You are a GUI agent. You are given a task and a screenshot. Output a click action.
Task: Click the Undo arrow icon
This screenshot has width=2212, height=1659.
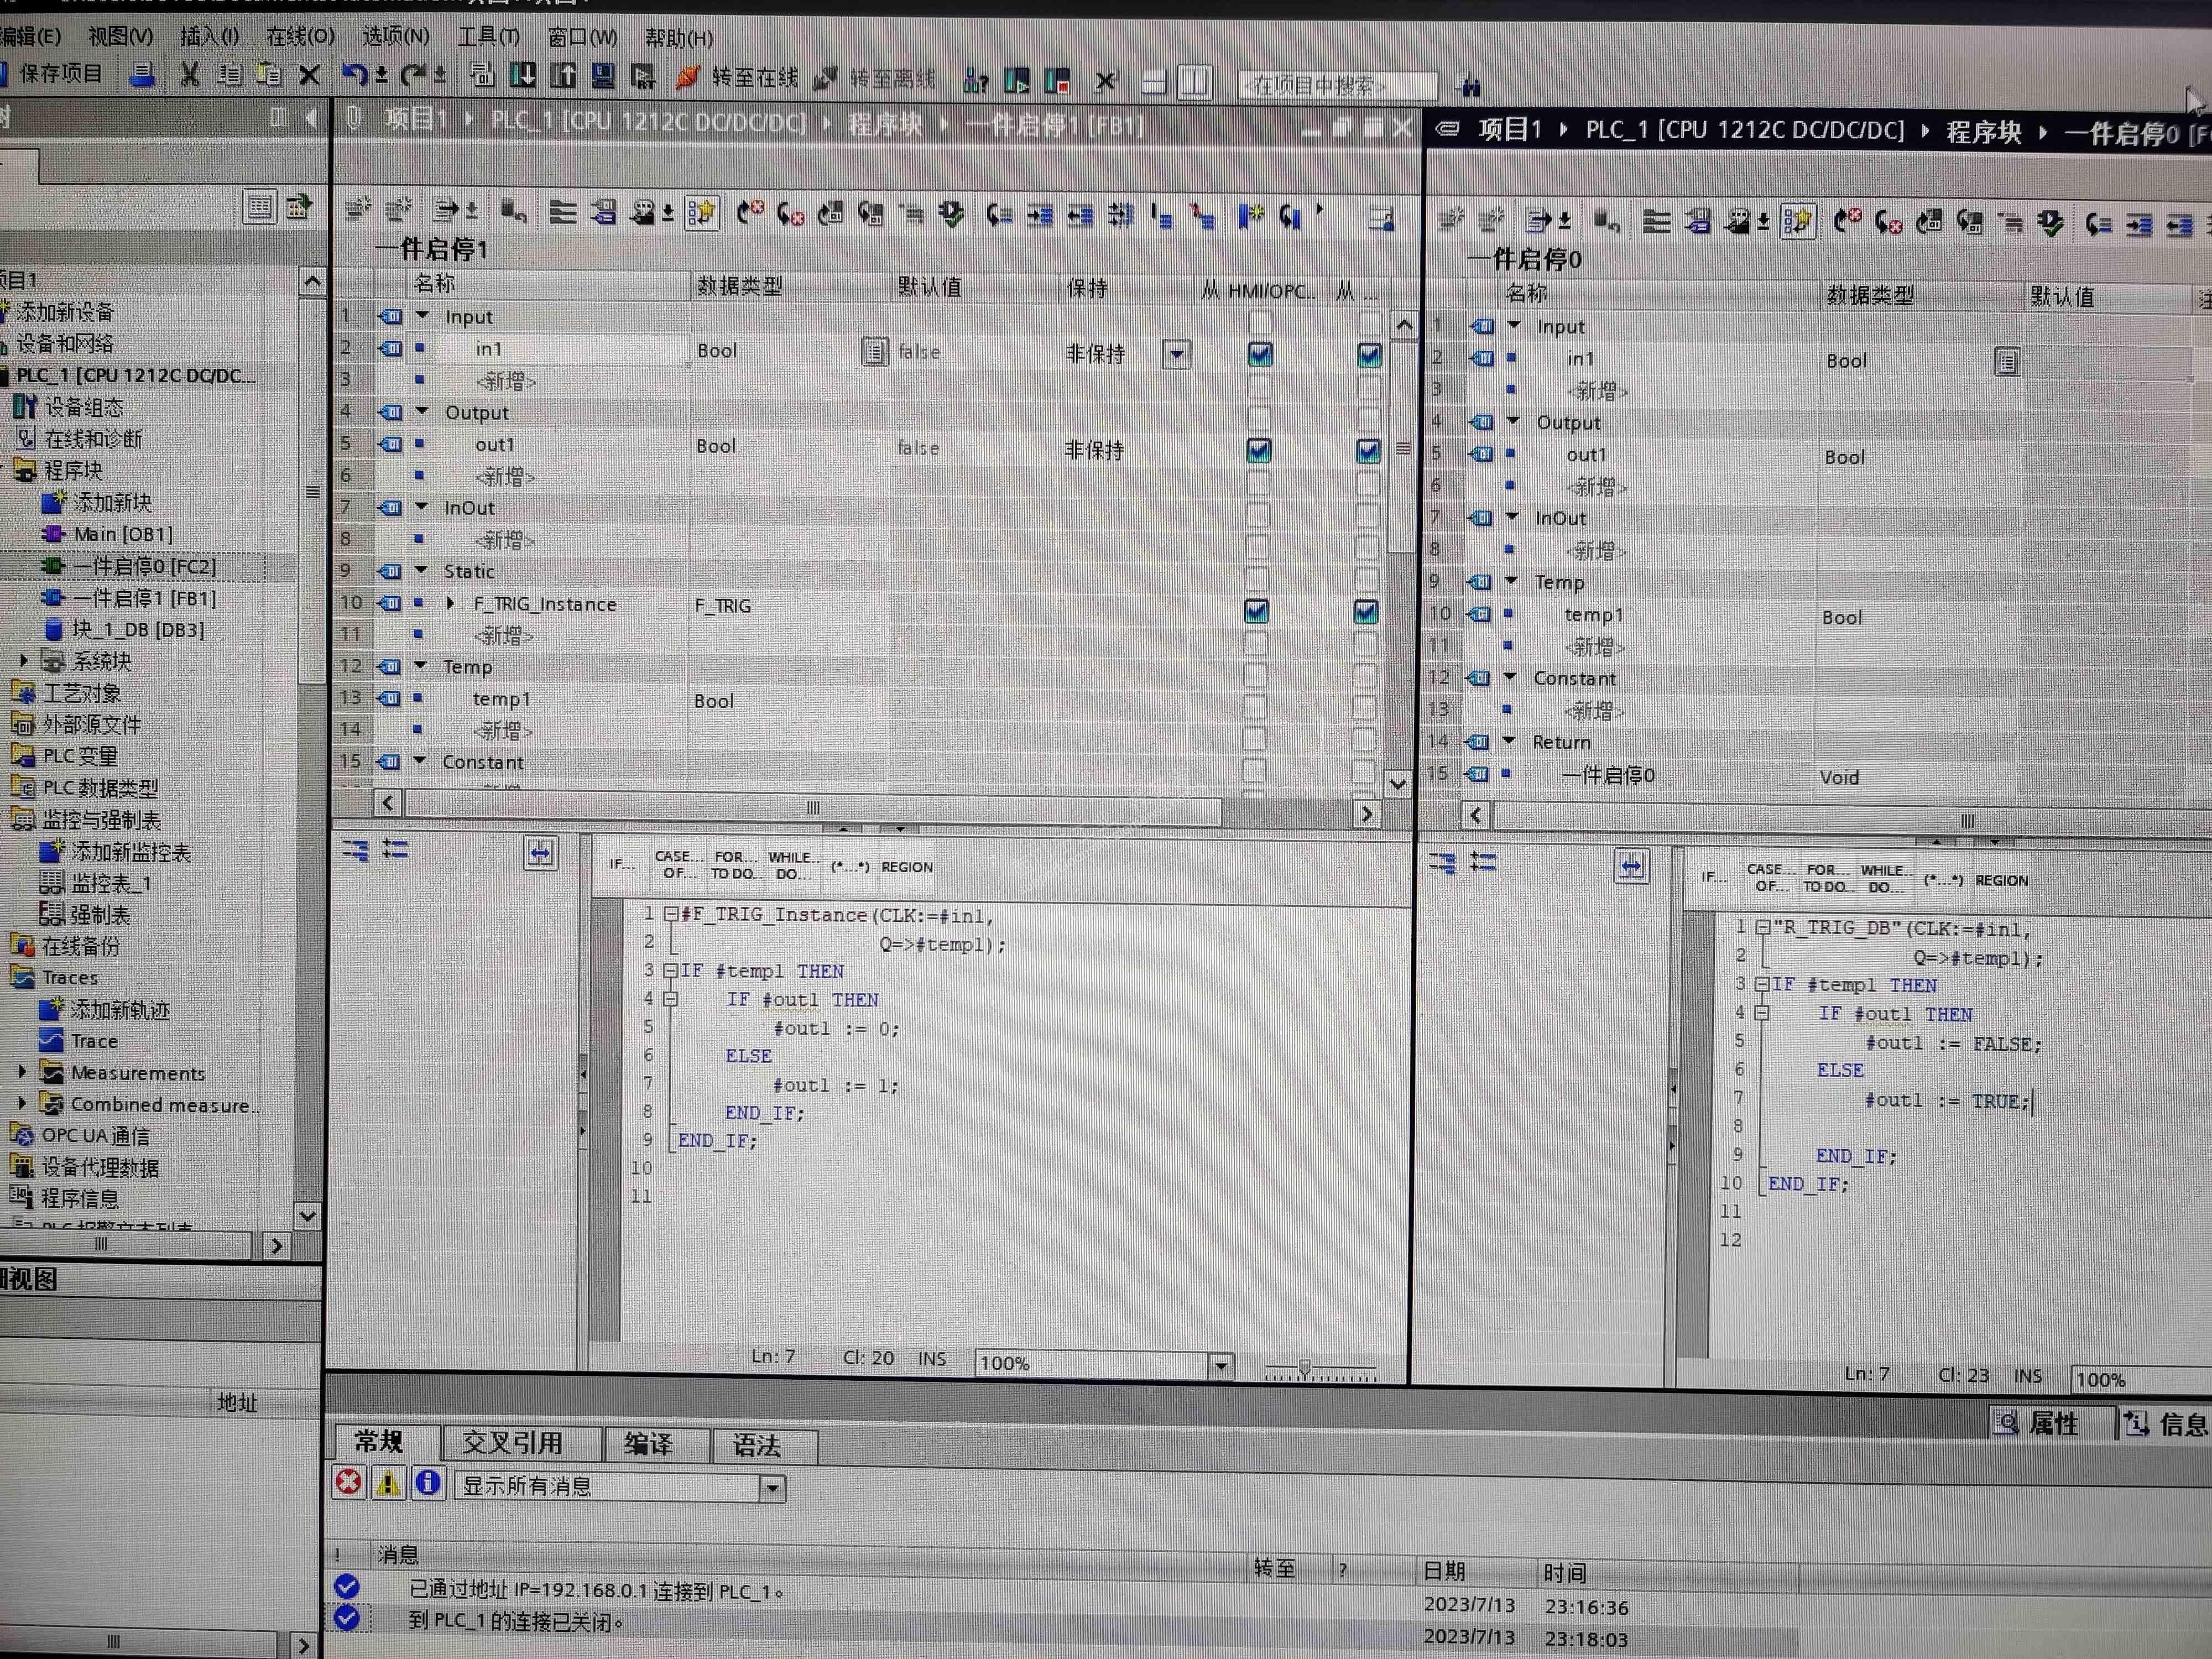coord(354,75)
